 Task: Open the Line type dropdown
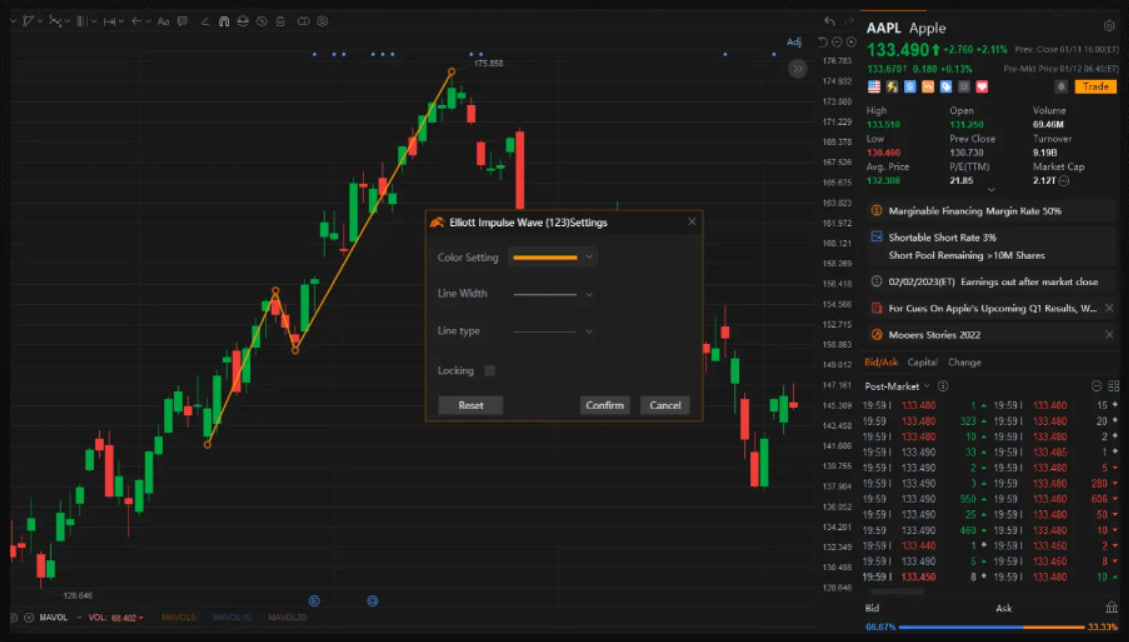pyautogui.click(x=552, y=331)
